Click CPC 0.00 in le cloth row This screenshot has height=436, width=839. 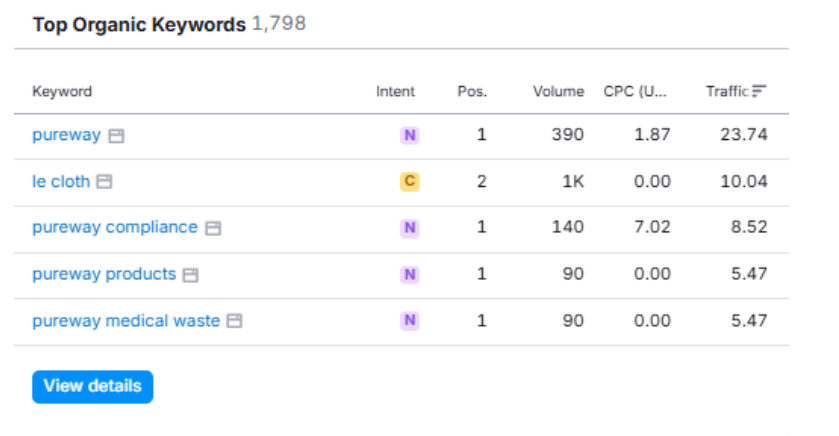pyautogui.click(x=652, y=181)
